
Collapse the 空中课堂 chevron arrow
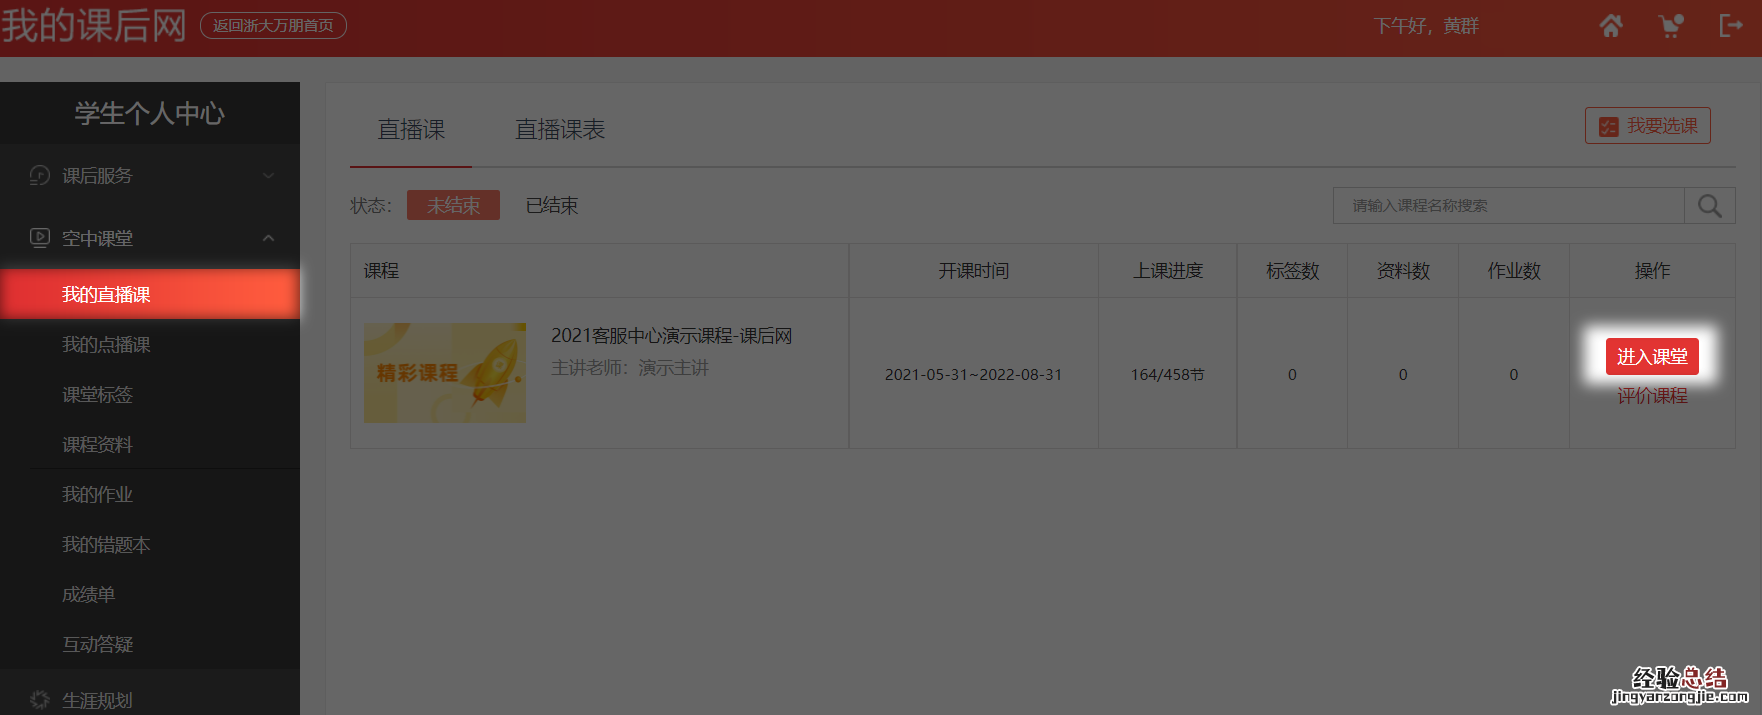click(268, 238)
